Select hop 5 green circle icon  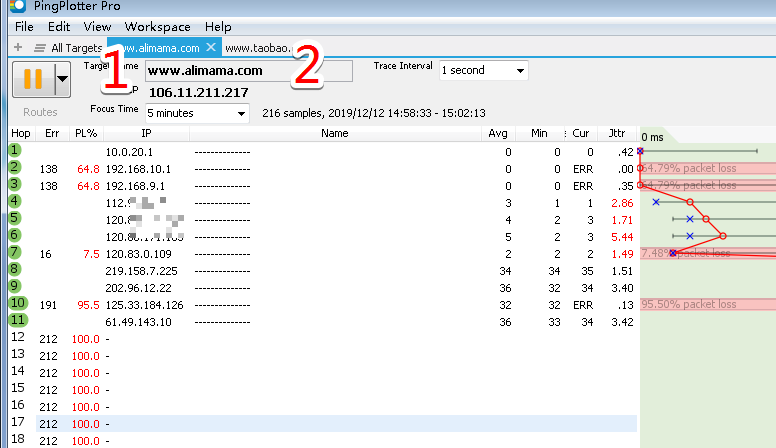pyautogui.click(x=15, y=218)
